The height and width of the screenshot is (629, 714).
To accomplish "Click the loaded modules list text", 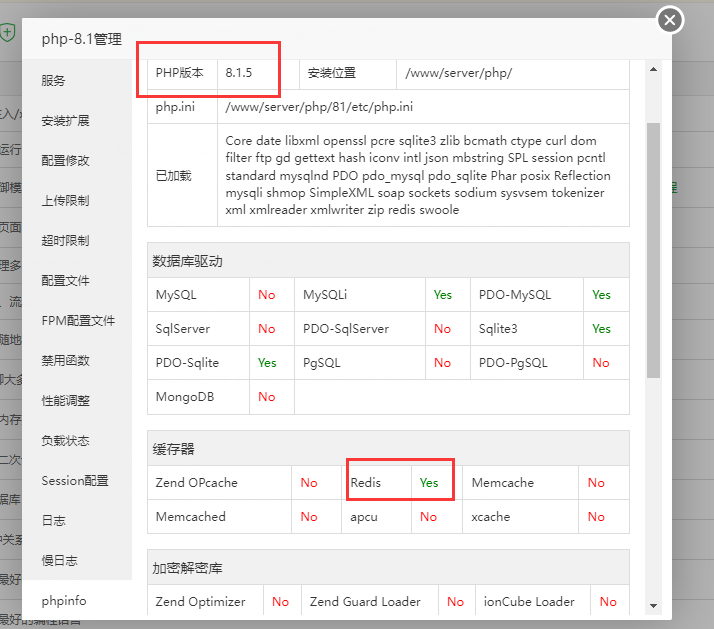I will pyautogui.click(x=418, y=175).
